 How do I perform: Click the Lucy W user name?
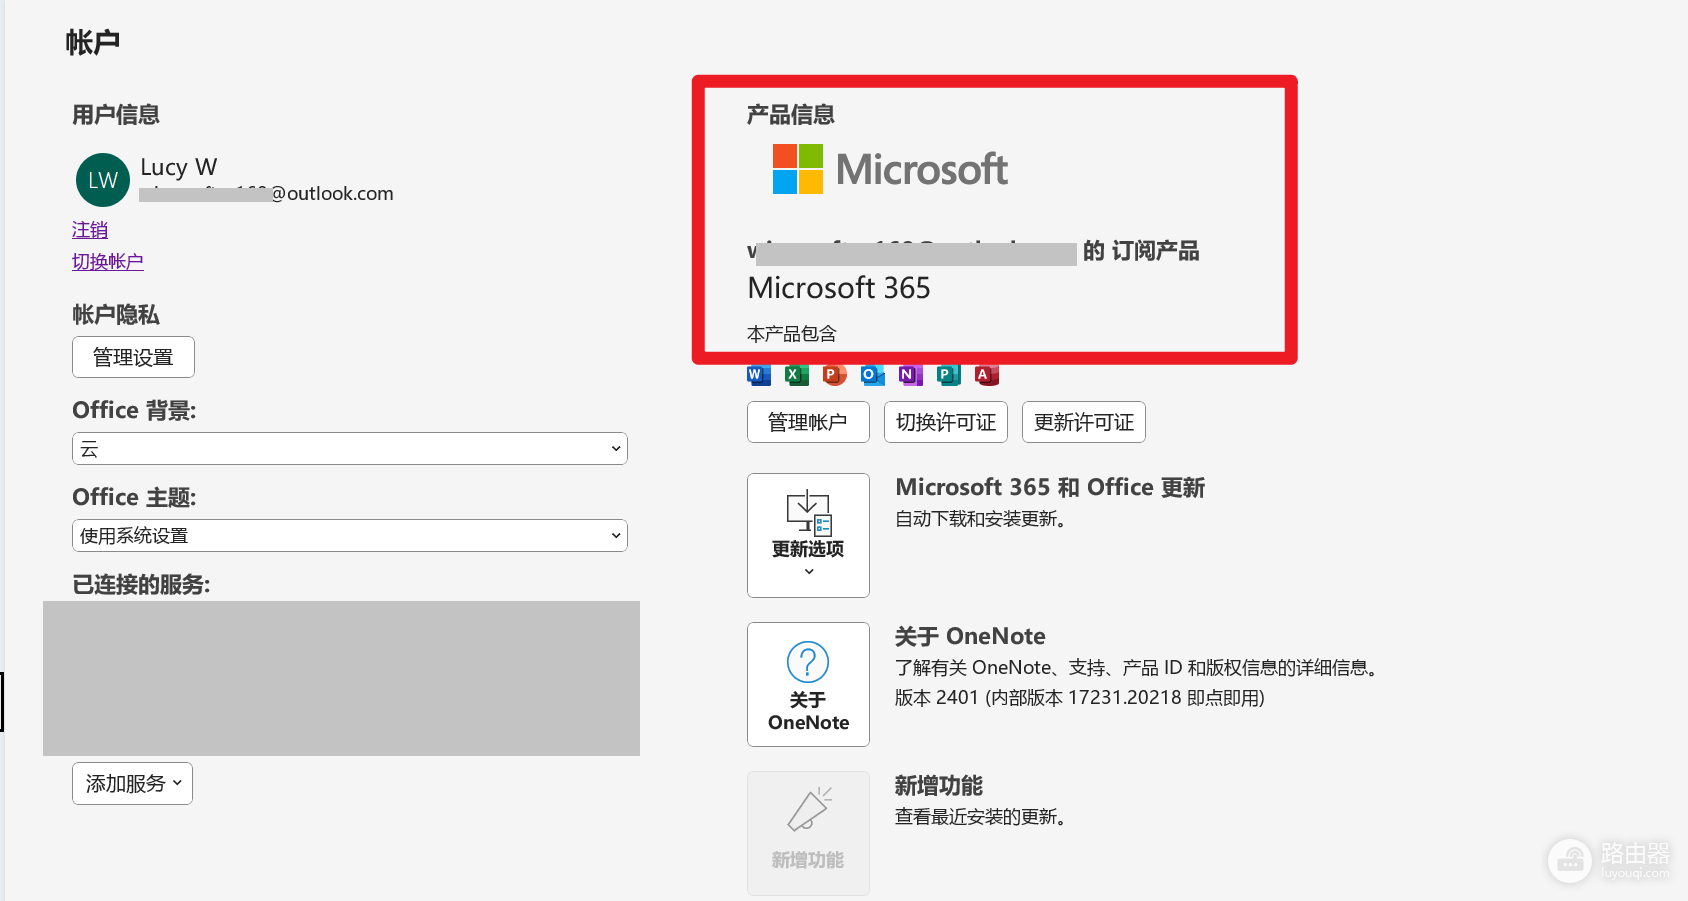(x=179, y=167)
